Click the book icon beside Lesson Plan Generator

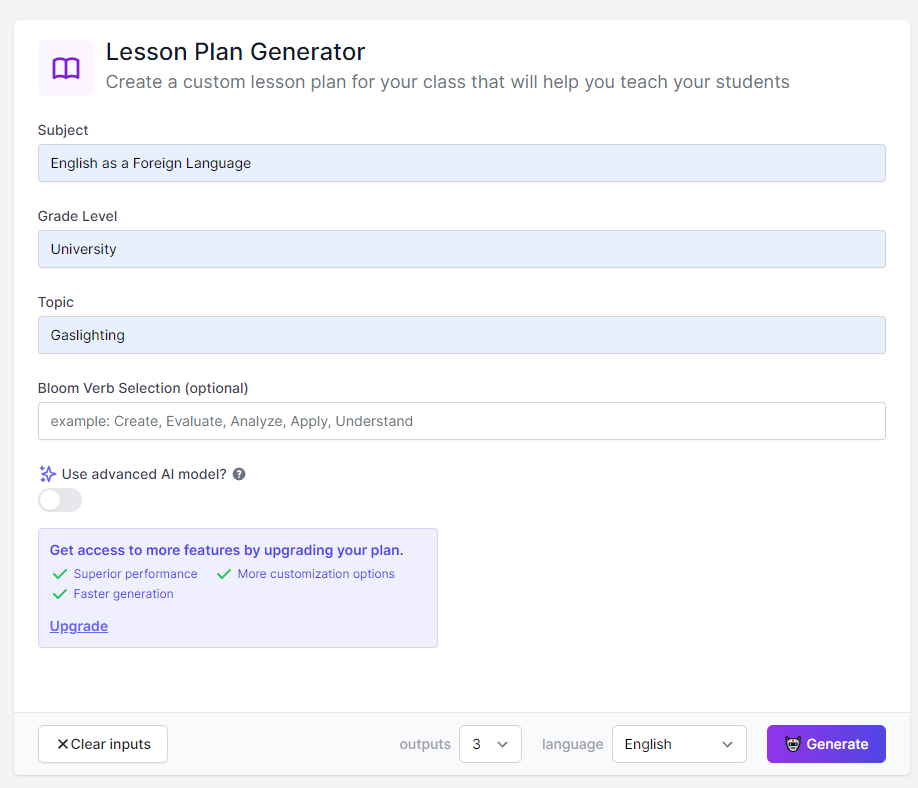[66, 68]
